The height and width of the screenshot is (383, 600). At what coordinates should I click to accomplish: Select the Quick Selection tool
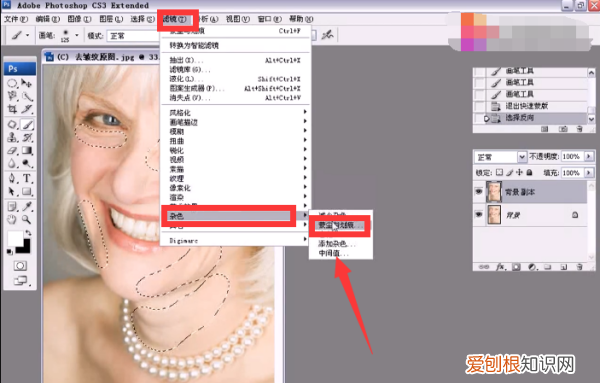(26, 96)
